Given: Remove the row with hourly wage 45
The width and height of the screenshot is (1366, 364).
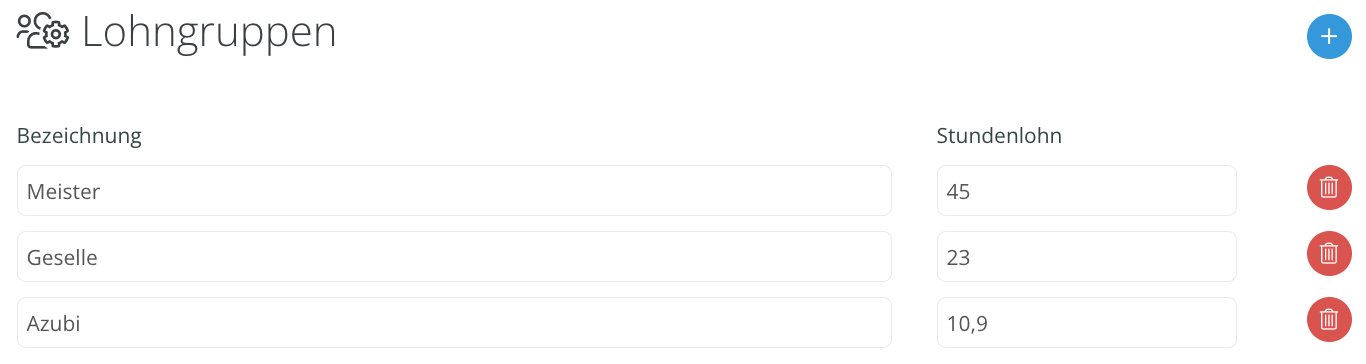Looking at the screenshot, I should pos(1329,187).
